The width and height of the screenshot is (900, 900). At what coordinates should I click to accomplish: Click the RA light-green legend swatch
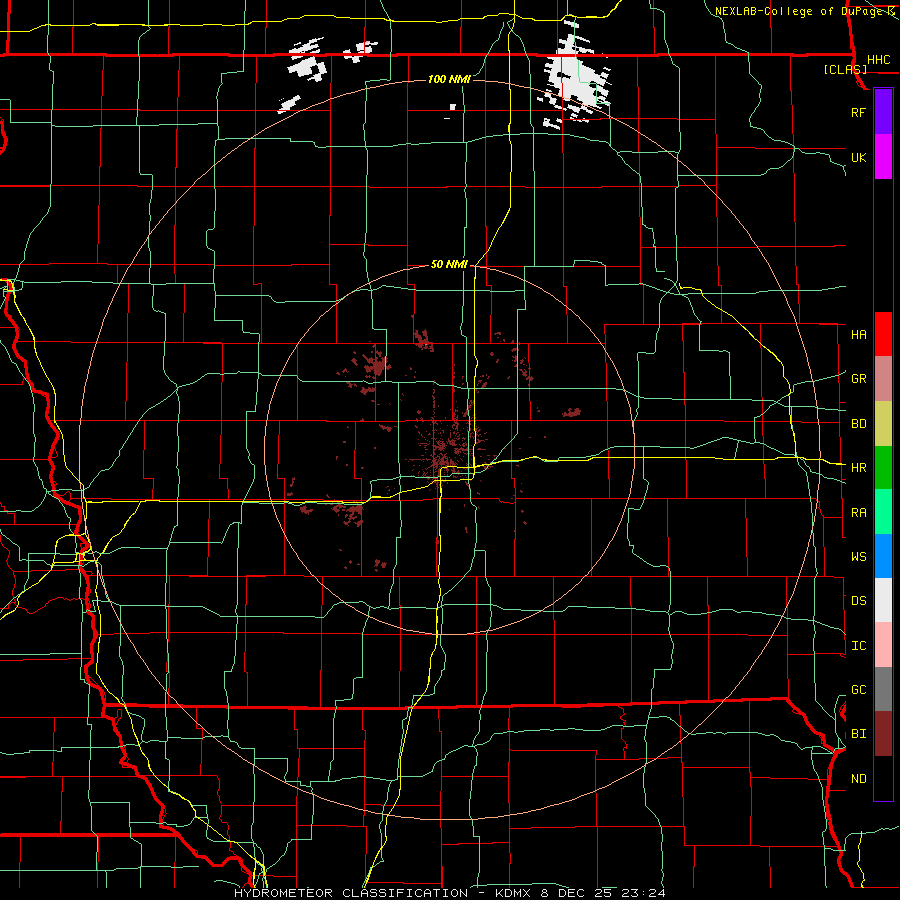click(883, 512)
